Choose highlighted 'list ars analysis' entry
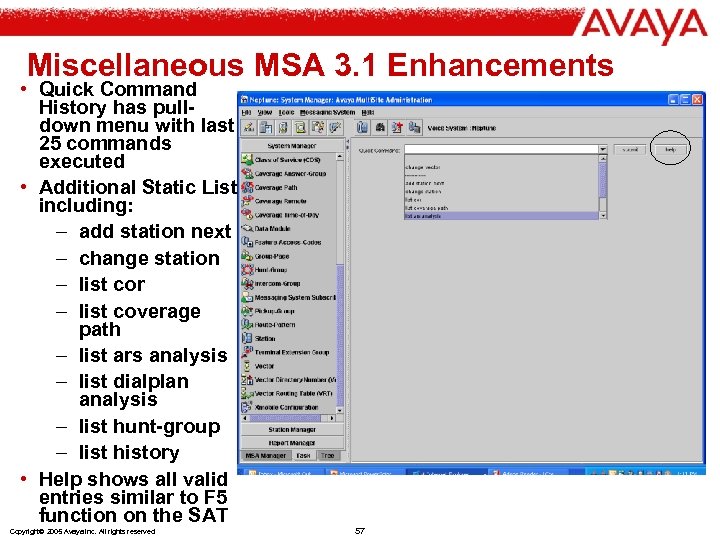This screenshot has width=720, height=540. [501, 216]
